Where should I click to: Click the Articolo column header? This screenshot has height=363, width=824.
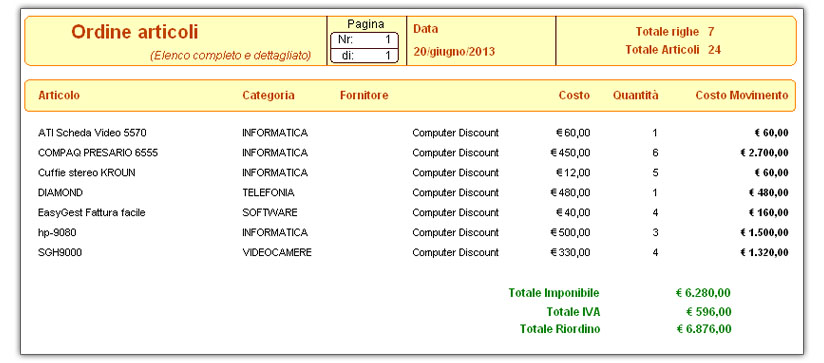tap(59, 95)
